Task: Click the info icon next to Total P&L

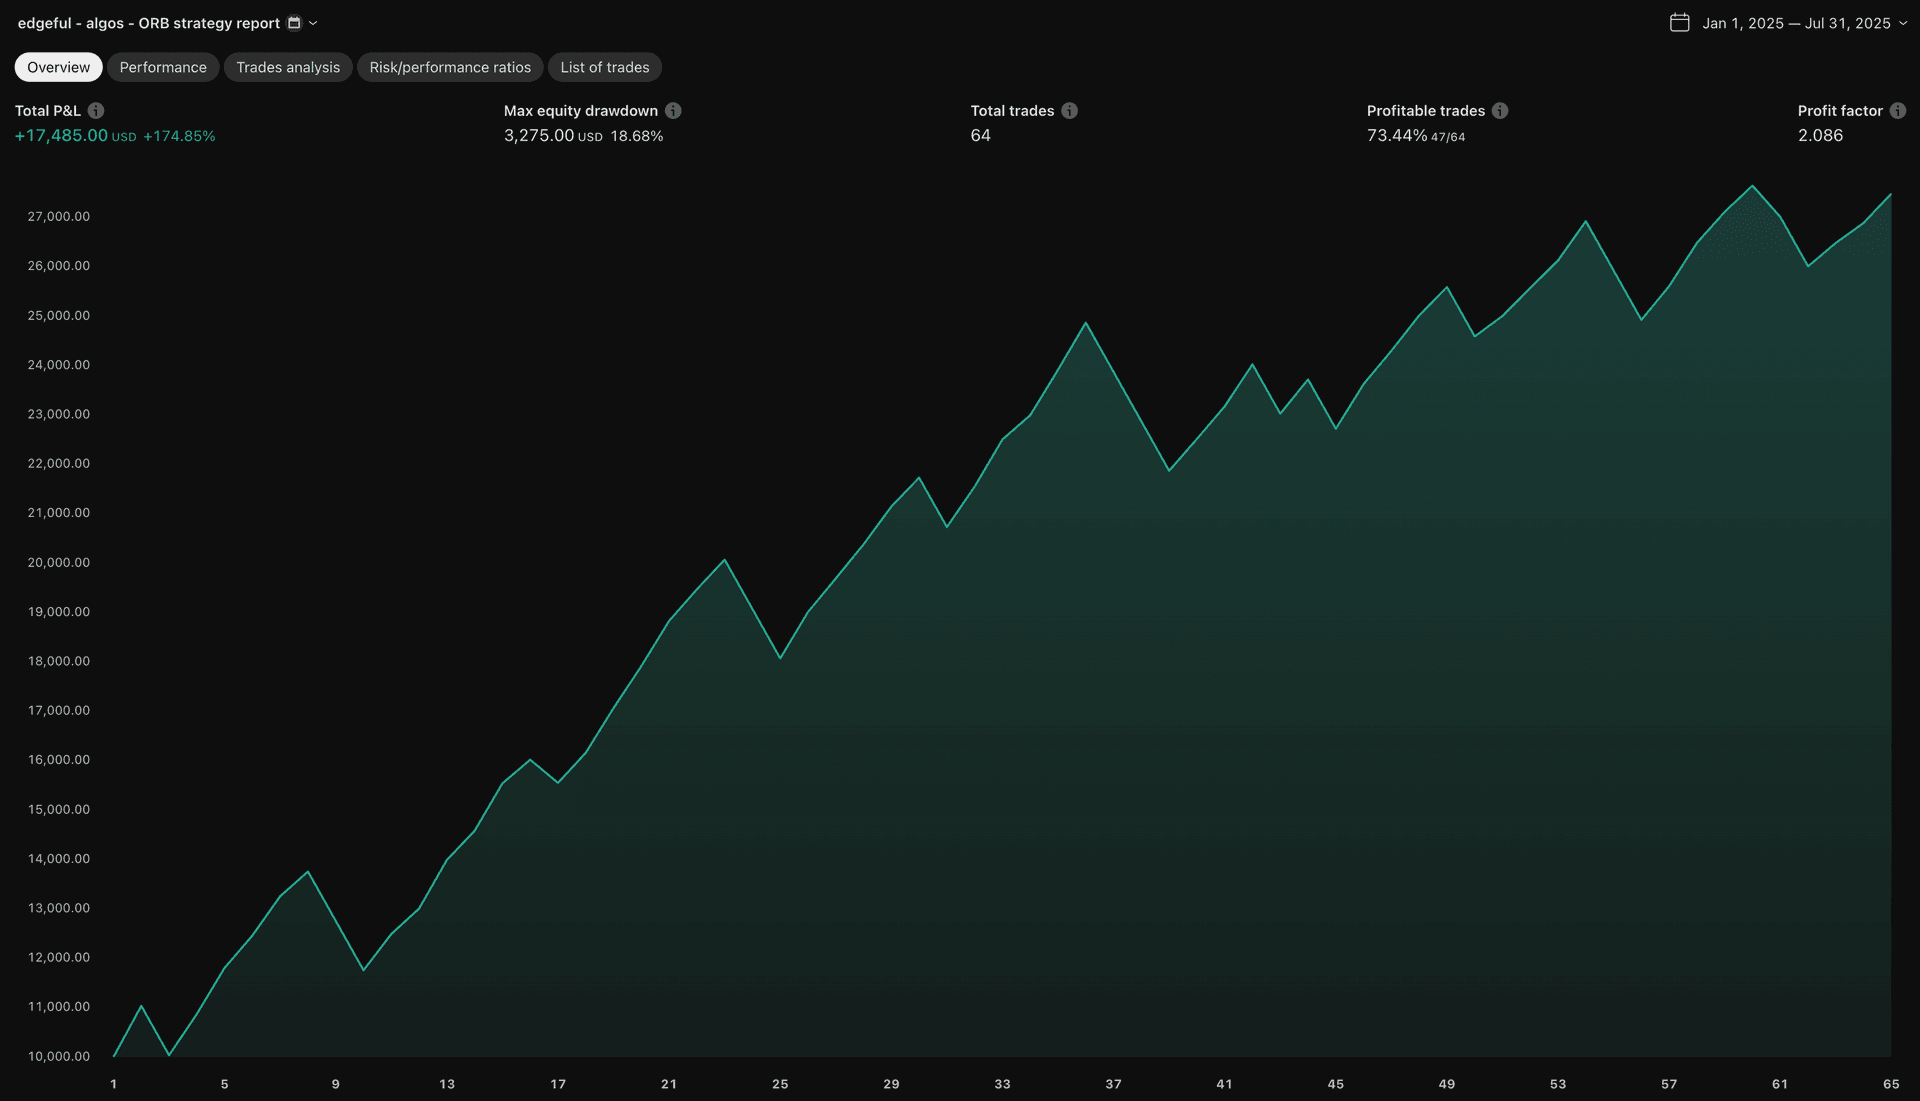Action: 95,111
